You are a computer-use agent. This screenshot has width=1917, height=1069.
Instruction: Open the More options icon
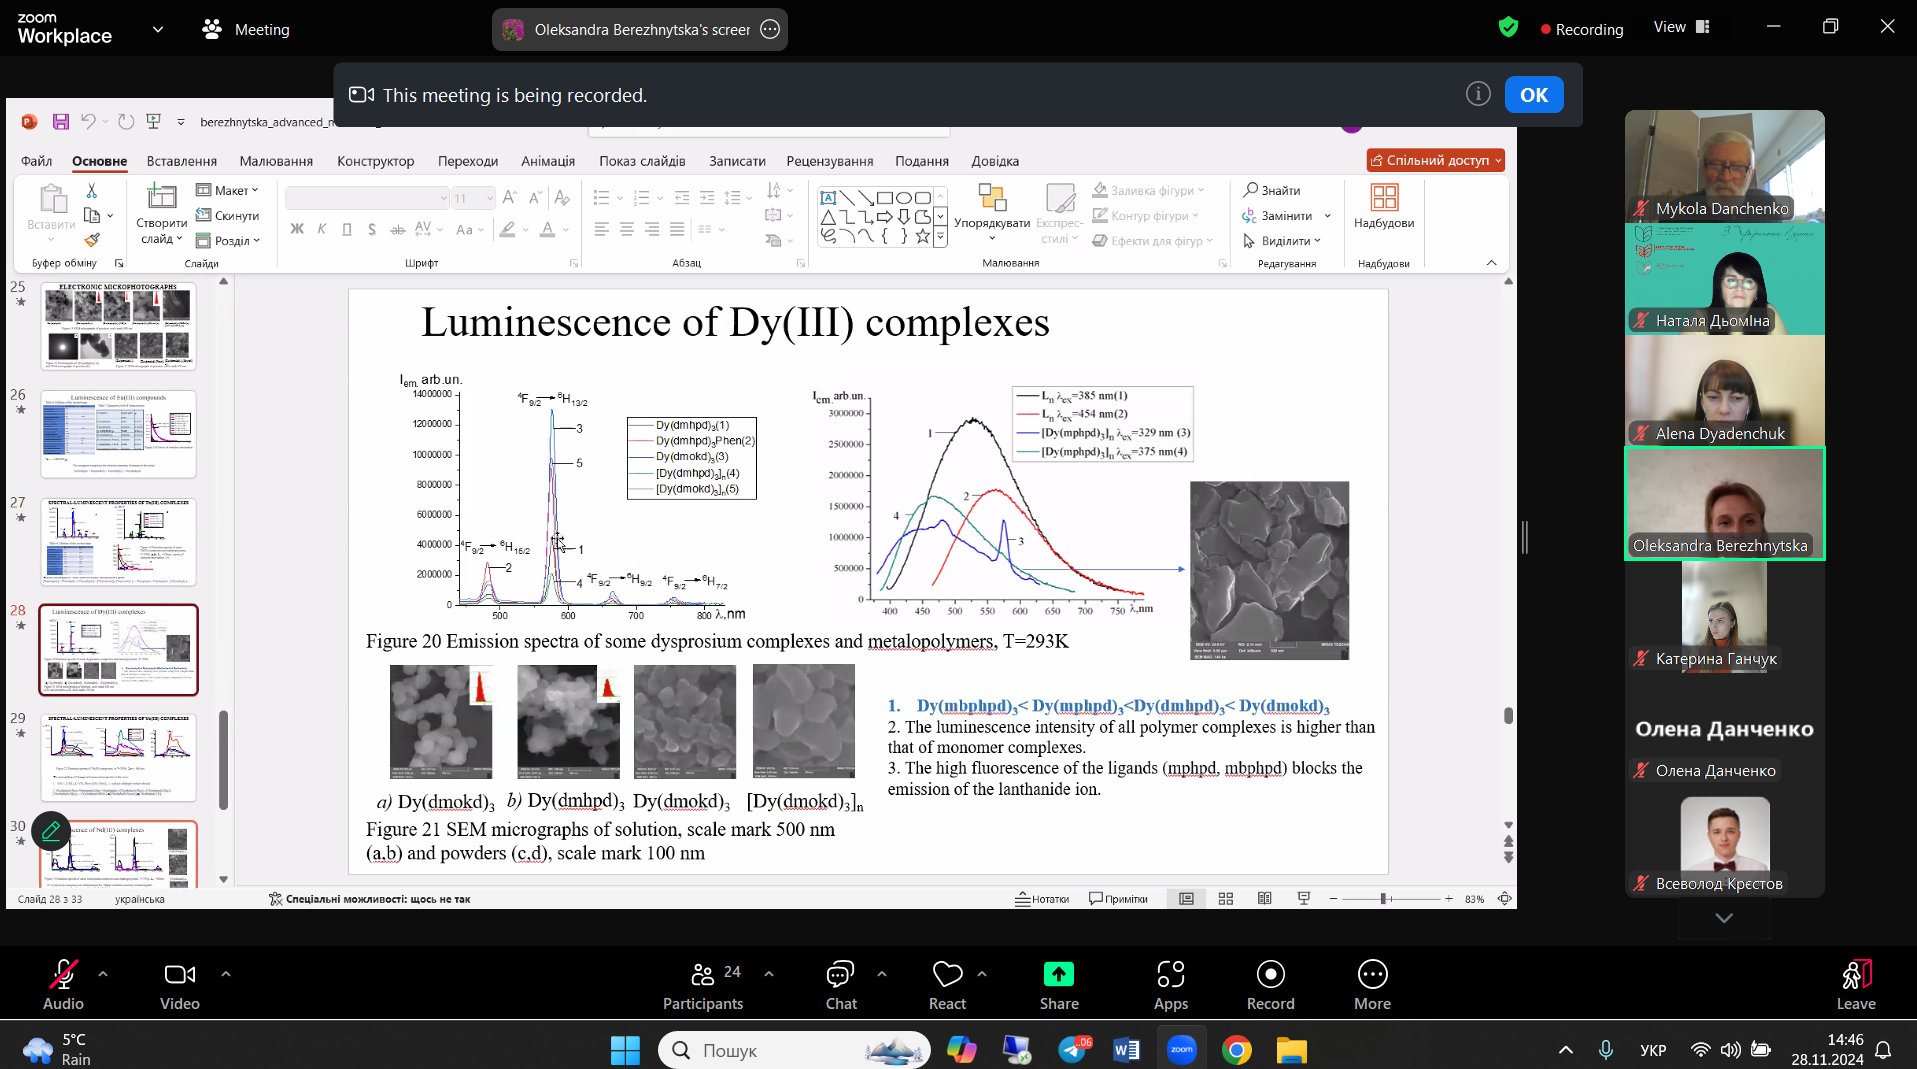click(1372, 975)
